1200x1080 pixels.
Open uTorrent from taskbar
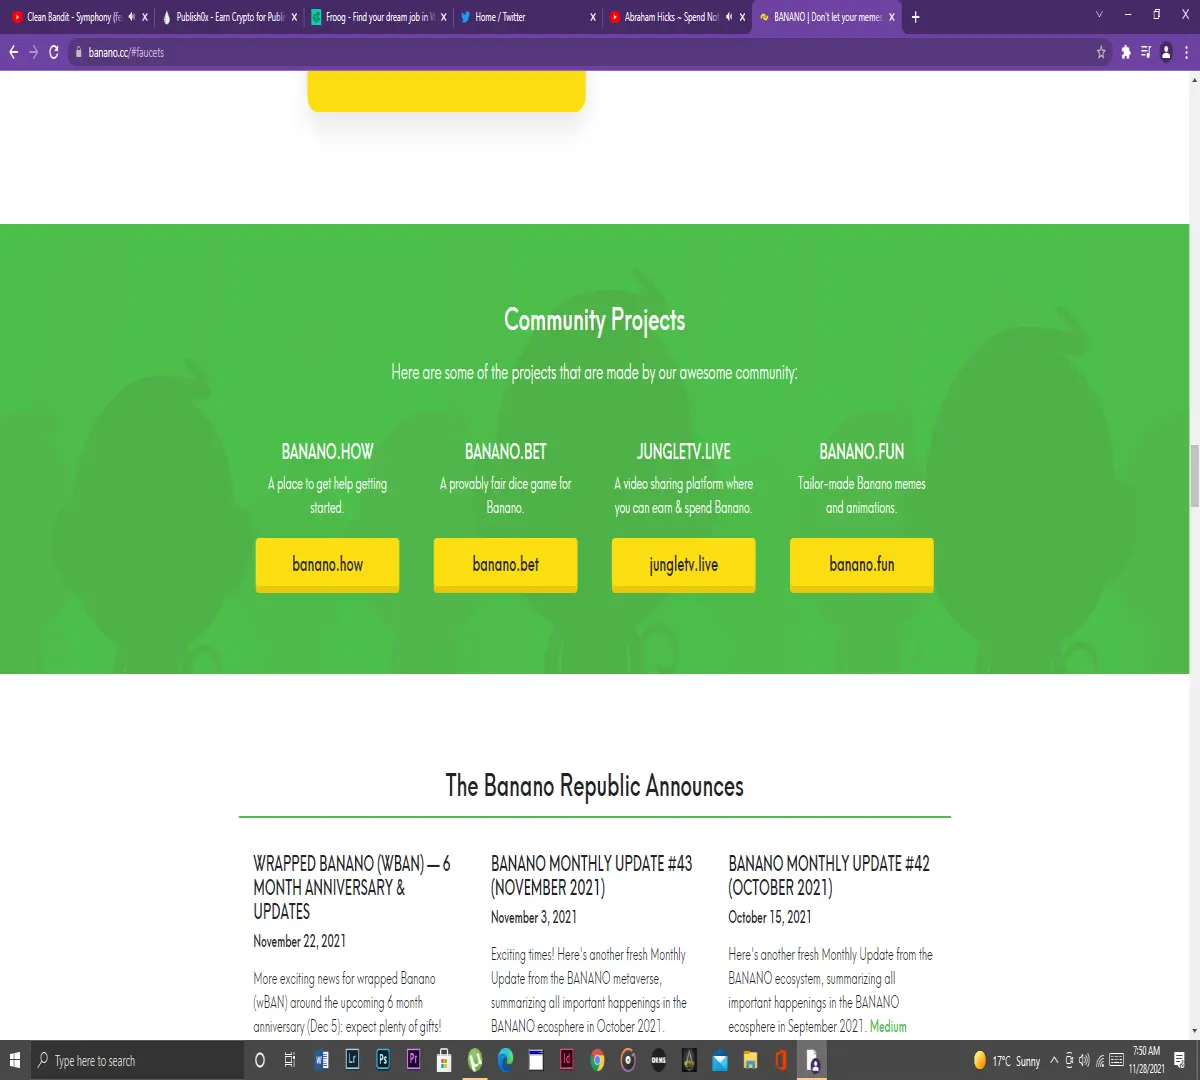coord(475,1060)
